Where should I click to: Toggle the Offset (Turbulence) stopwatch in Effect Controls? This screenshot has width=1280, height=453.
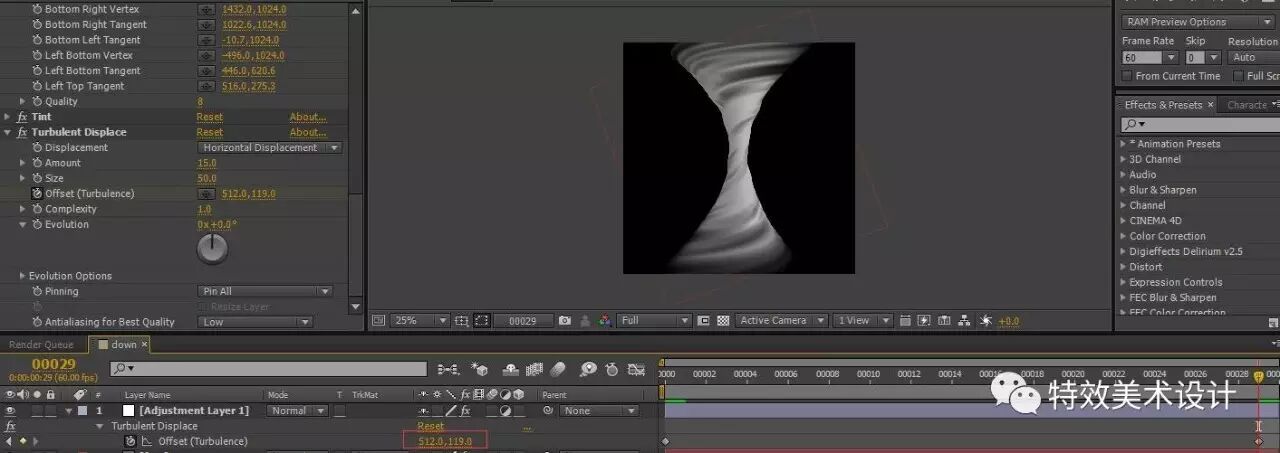click(x=37, y=193)
